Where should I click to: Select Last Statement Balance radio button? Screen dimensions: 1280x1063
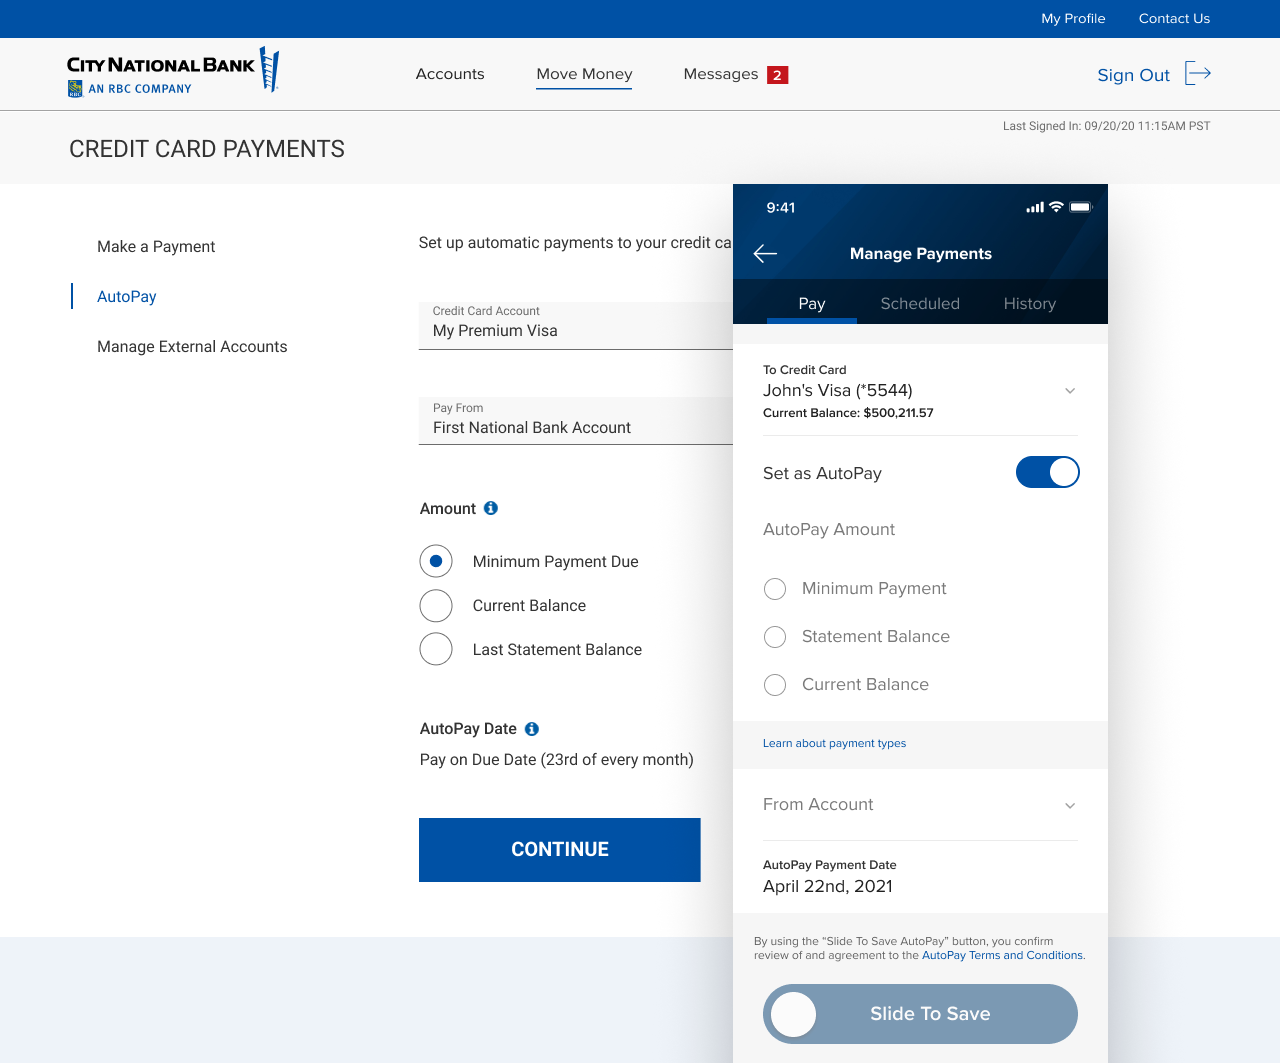tap(436, 649)
